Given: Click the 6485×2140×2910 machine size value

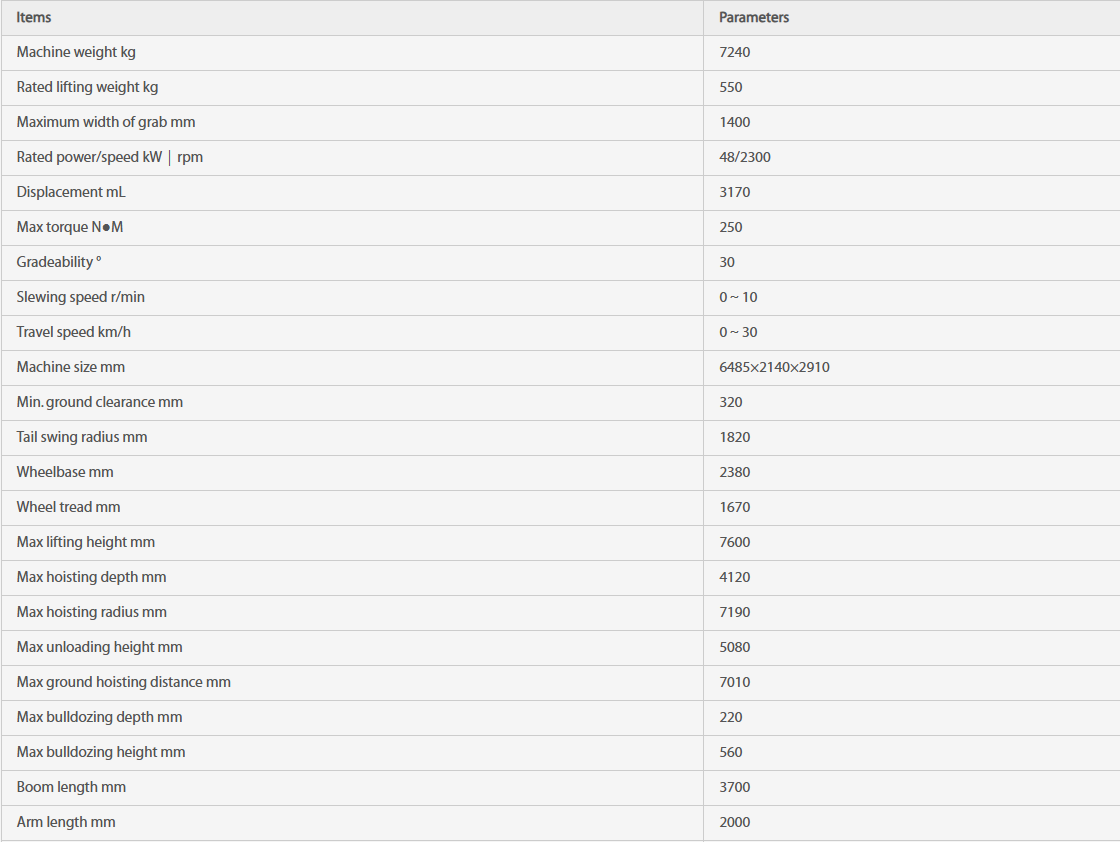Looking at the screenshot, I should (774, 367).
